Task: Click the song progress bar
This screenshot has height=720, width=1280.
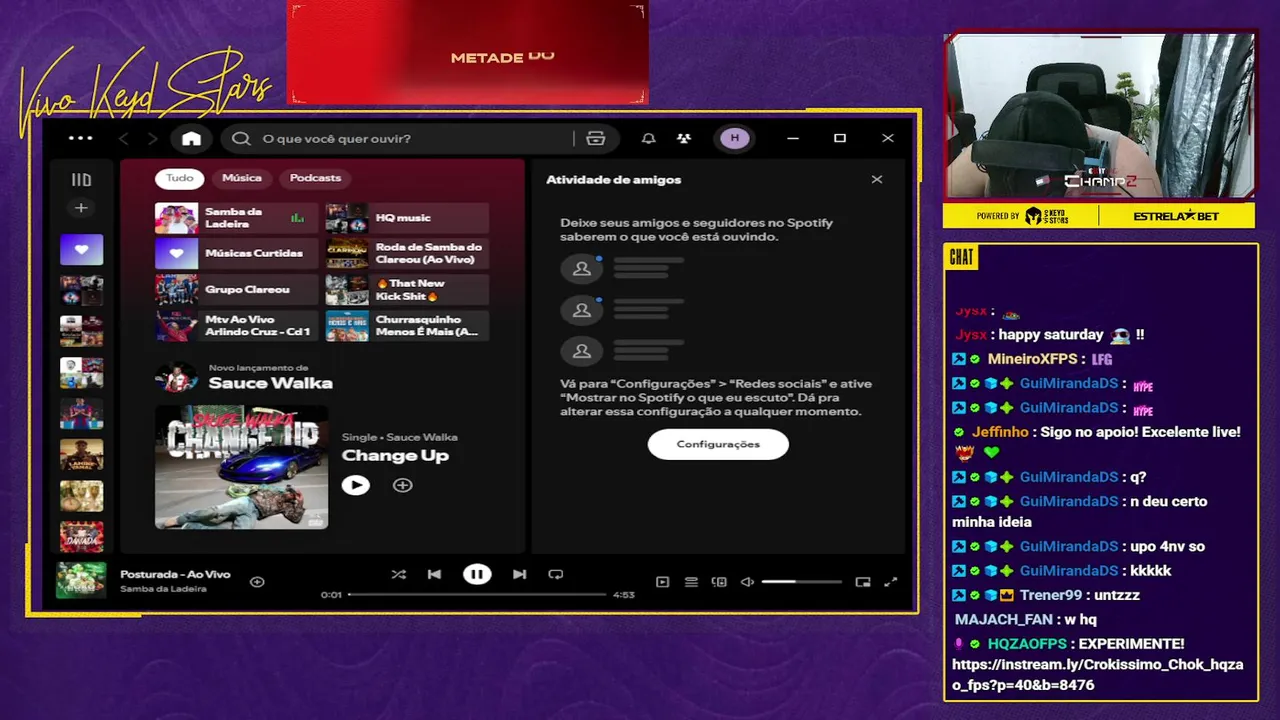Action: (477, 594)
